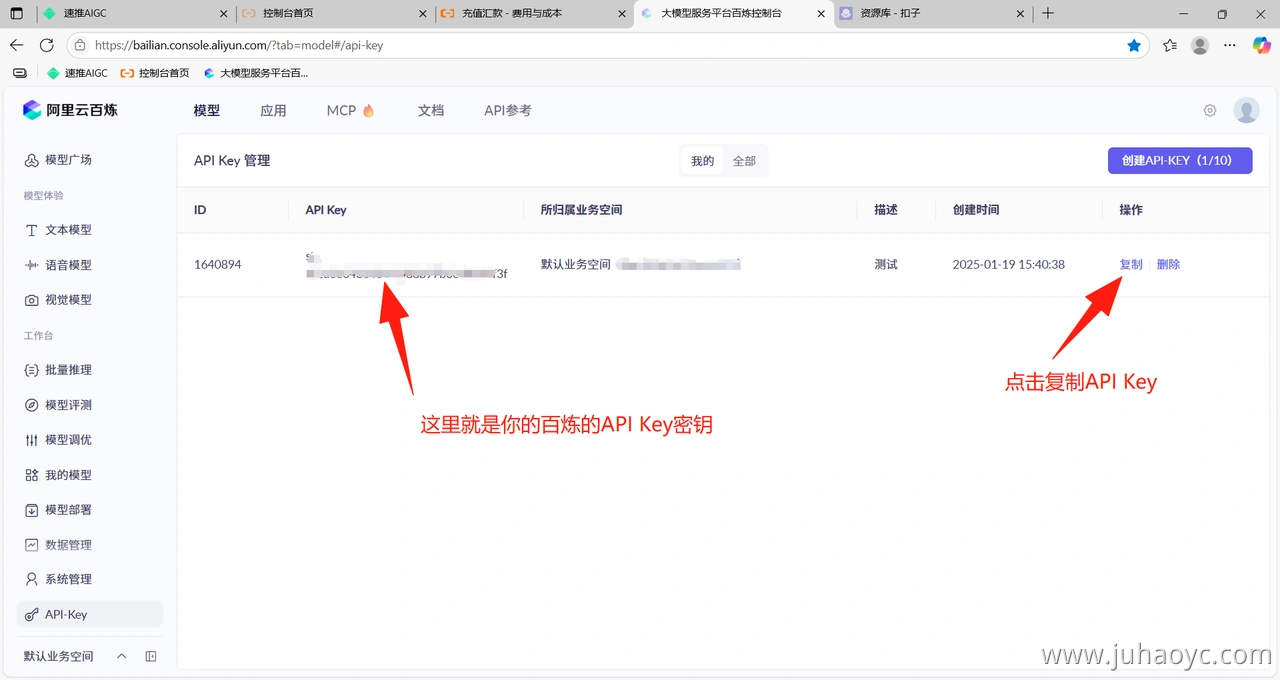This screenshot has width=1280, height=680.
Task: Switch filter to 全部
Action: (x=744, y=161)
